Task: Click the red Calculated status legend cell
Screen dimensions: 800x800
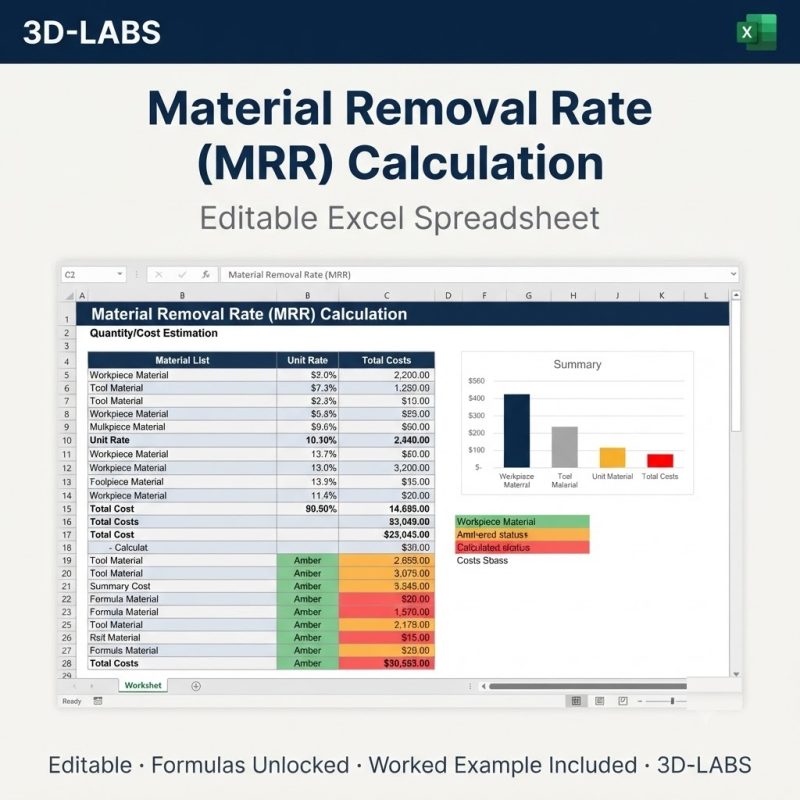Action: click(x=522, y=547)
